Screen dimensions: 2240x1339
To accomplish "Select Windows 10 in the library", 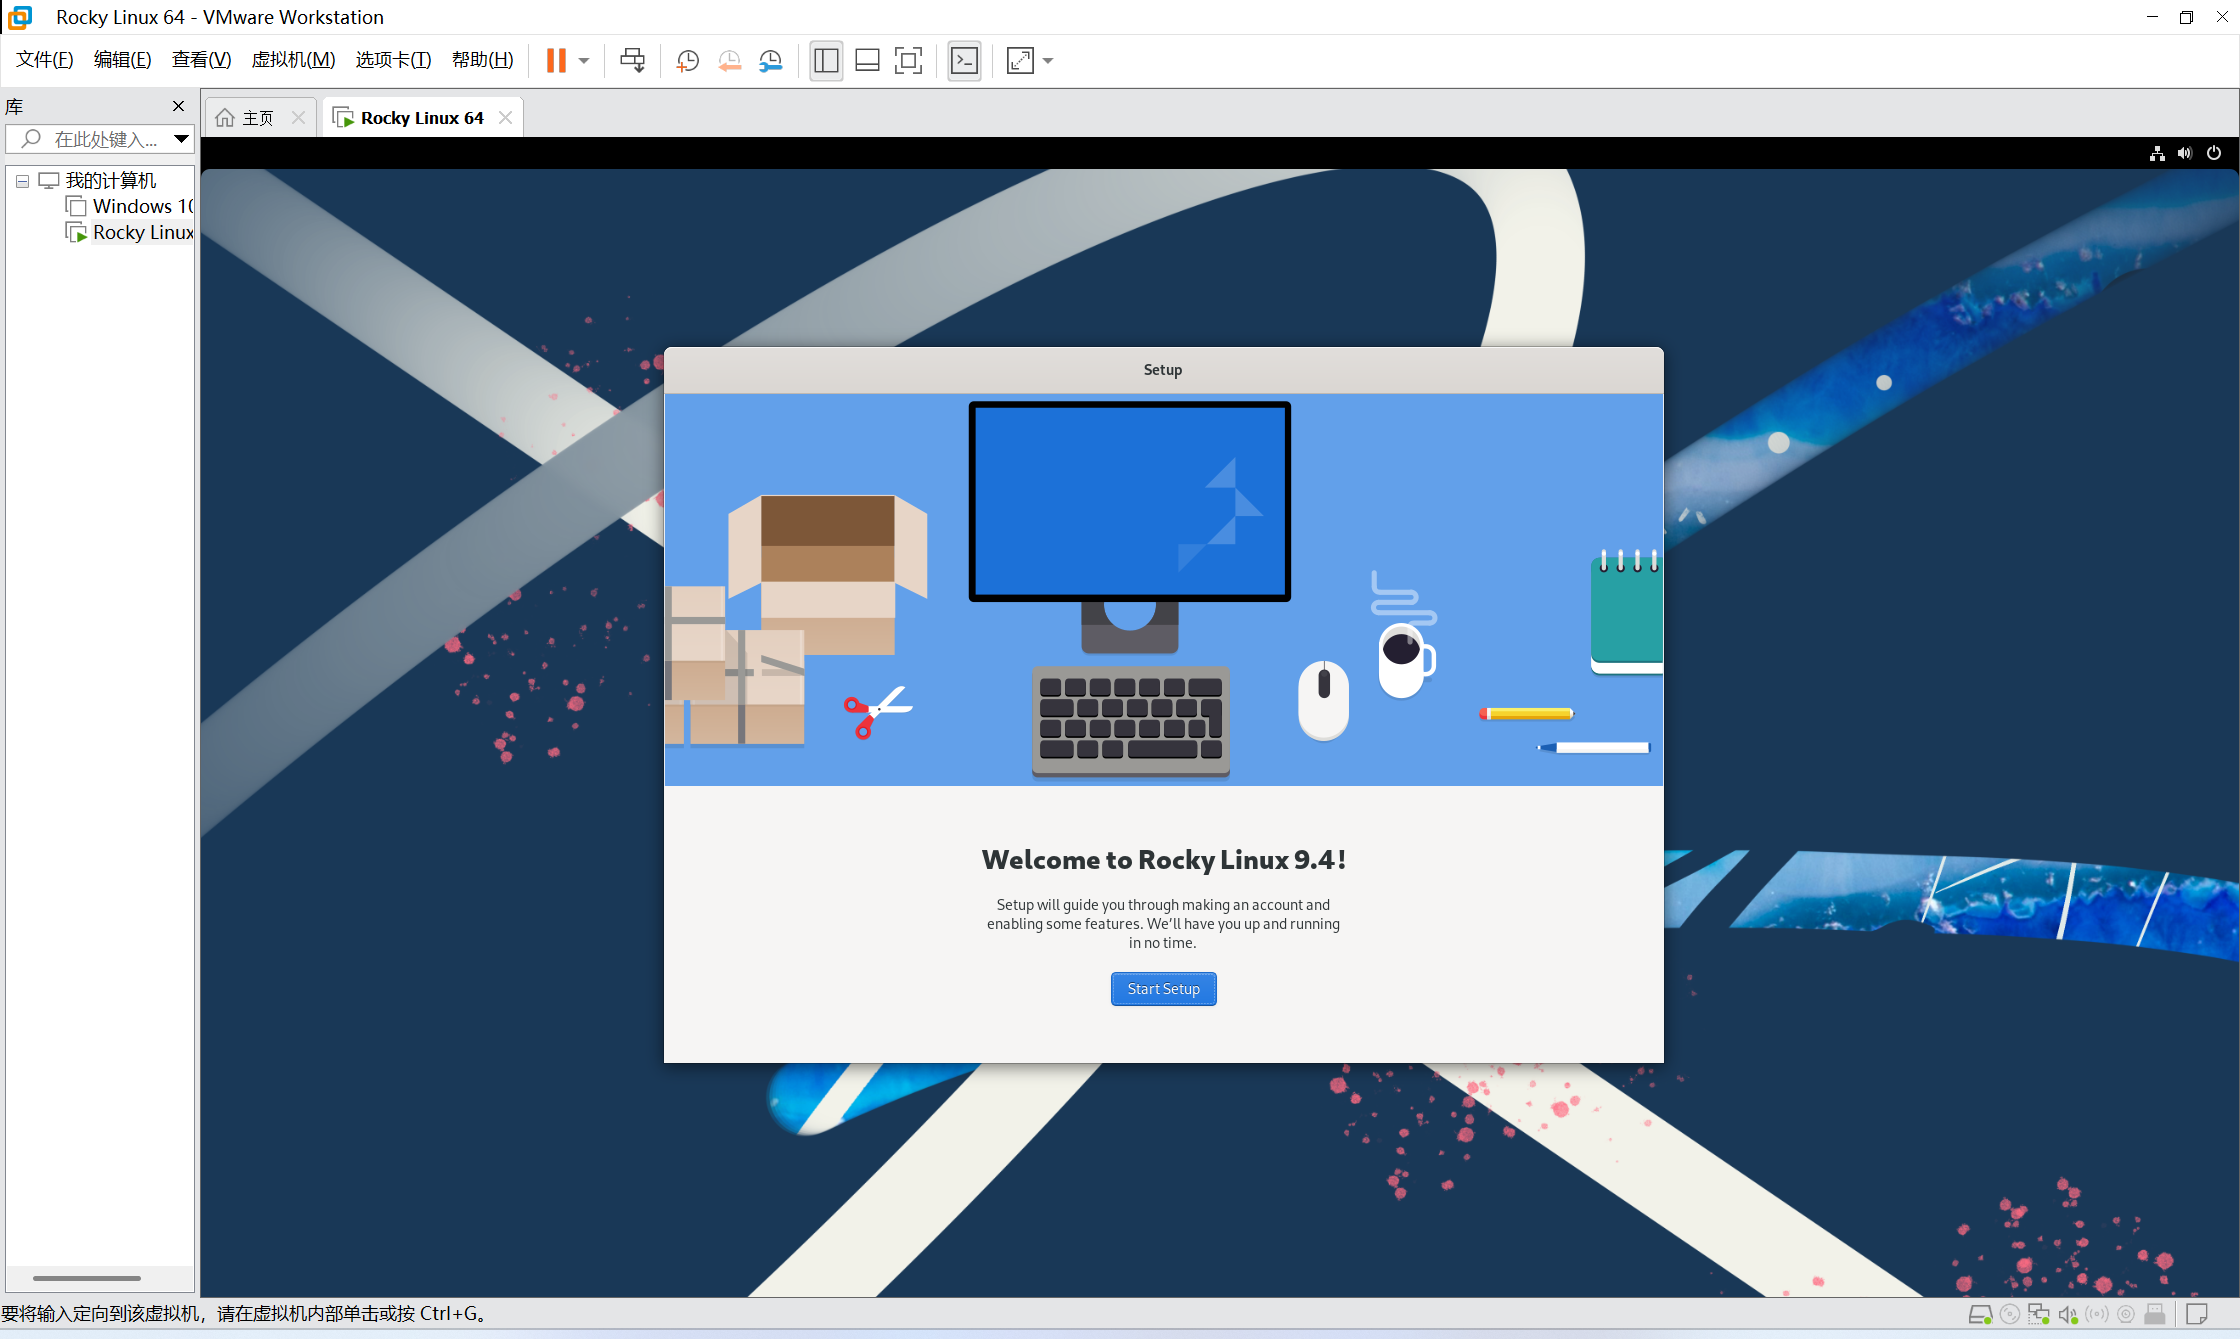I will 141,206.
